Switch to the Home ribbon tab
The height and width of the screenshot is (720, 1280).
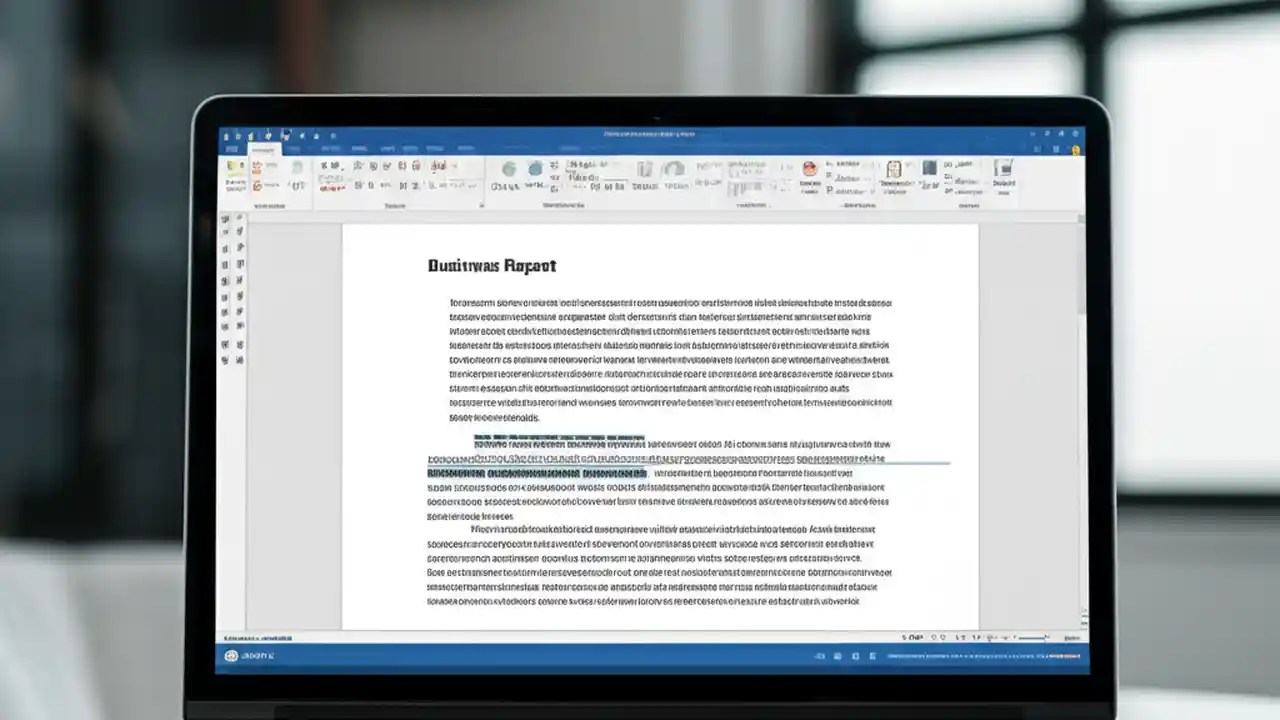tap(261, 149)
